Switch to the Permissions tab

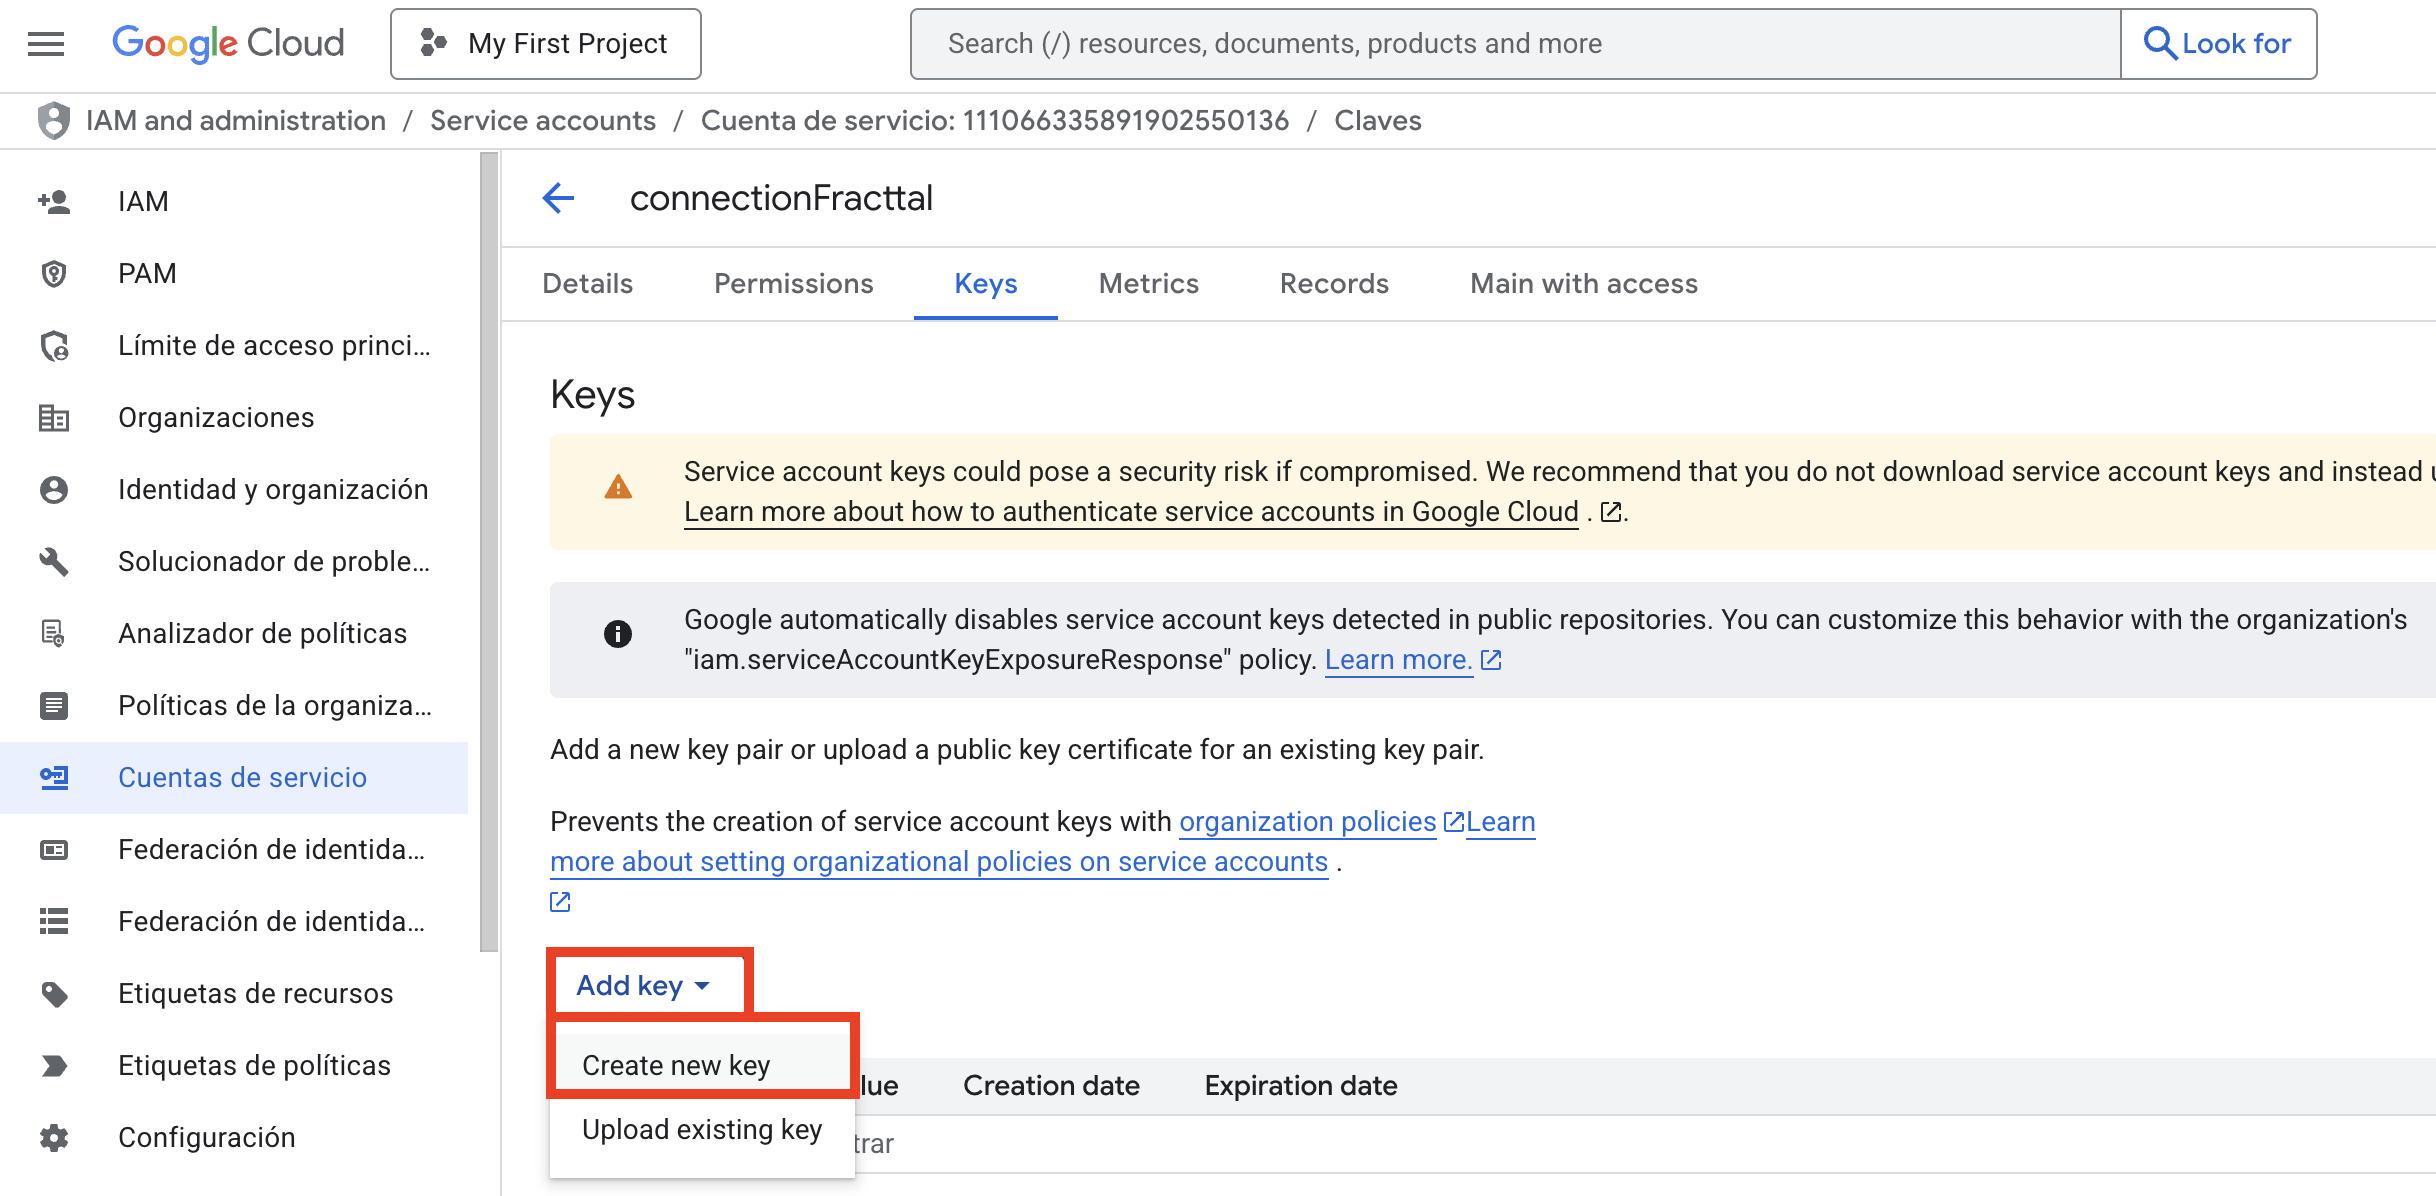click(793, 283)
